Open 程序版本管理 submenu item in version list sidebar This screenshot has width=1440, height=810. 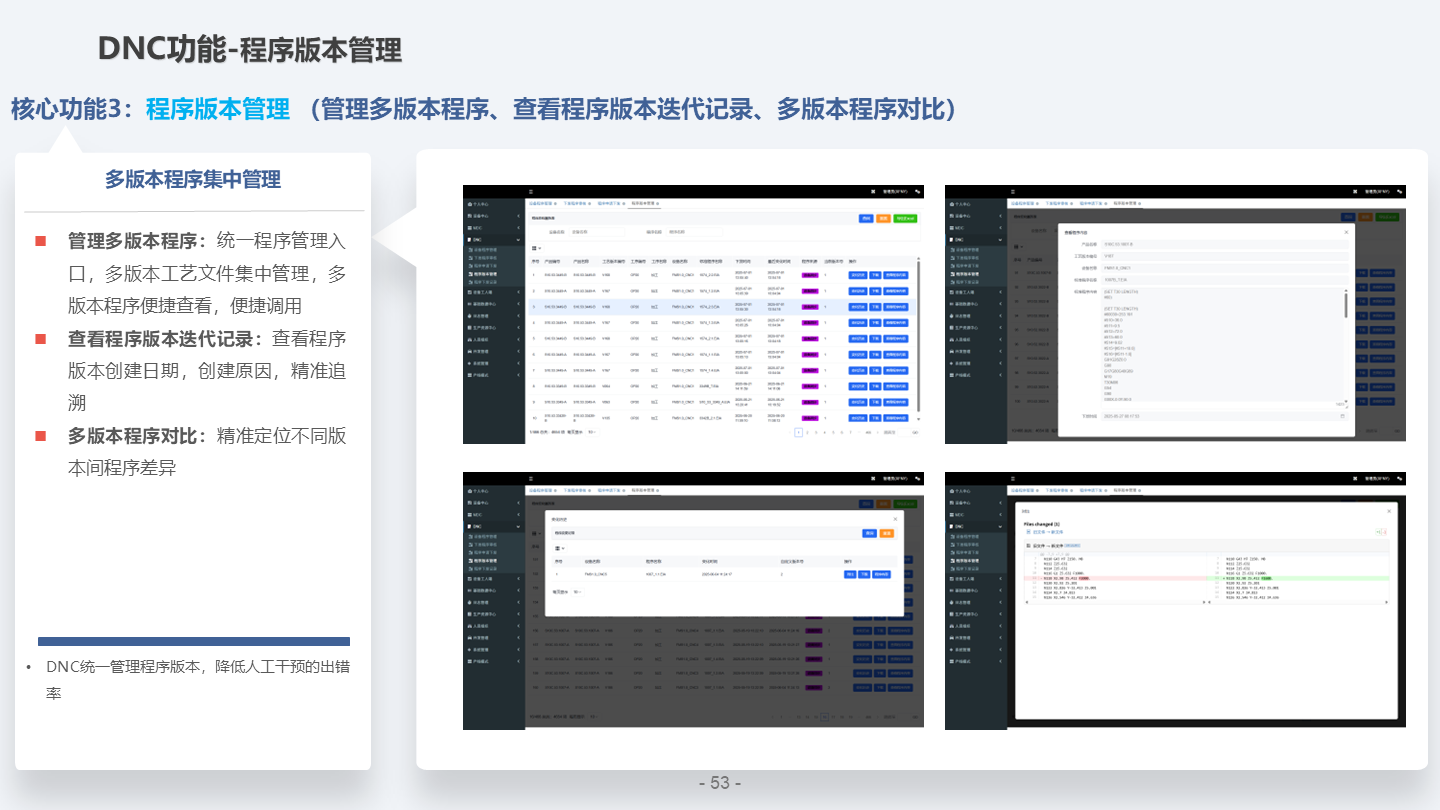(x=485, y=274)
